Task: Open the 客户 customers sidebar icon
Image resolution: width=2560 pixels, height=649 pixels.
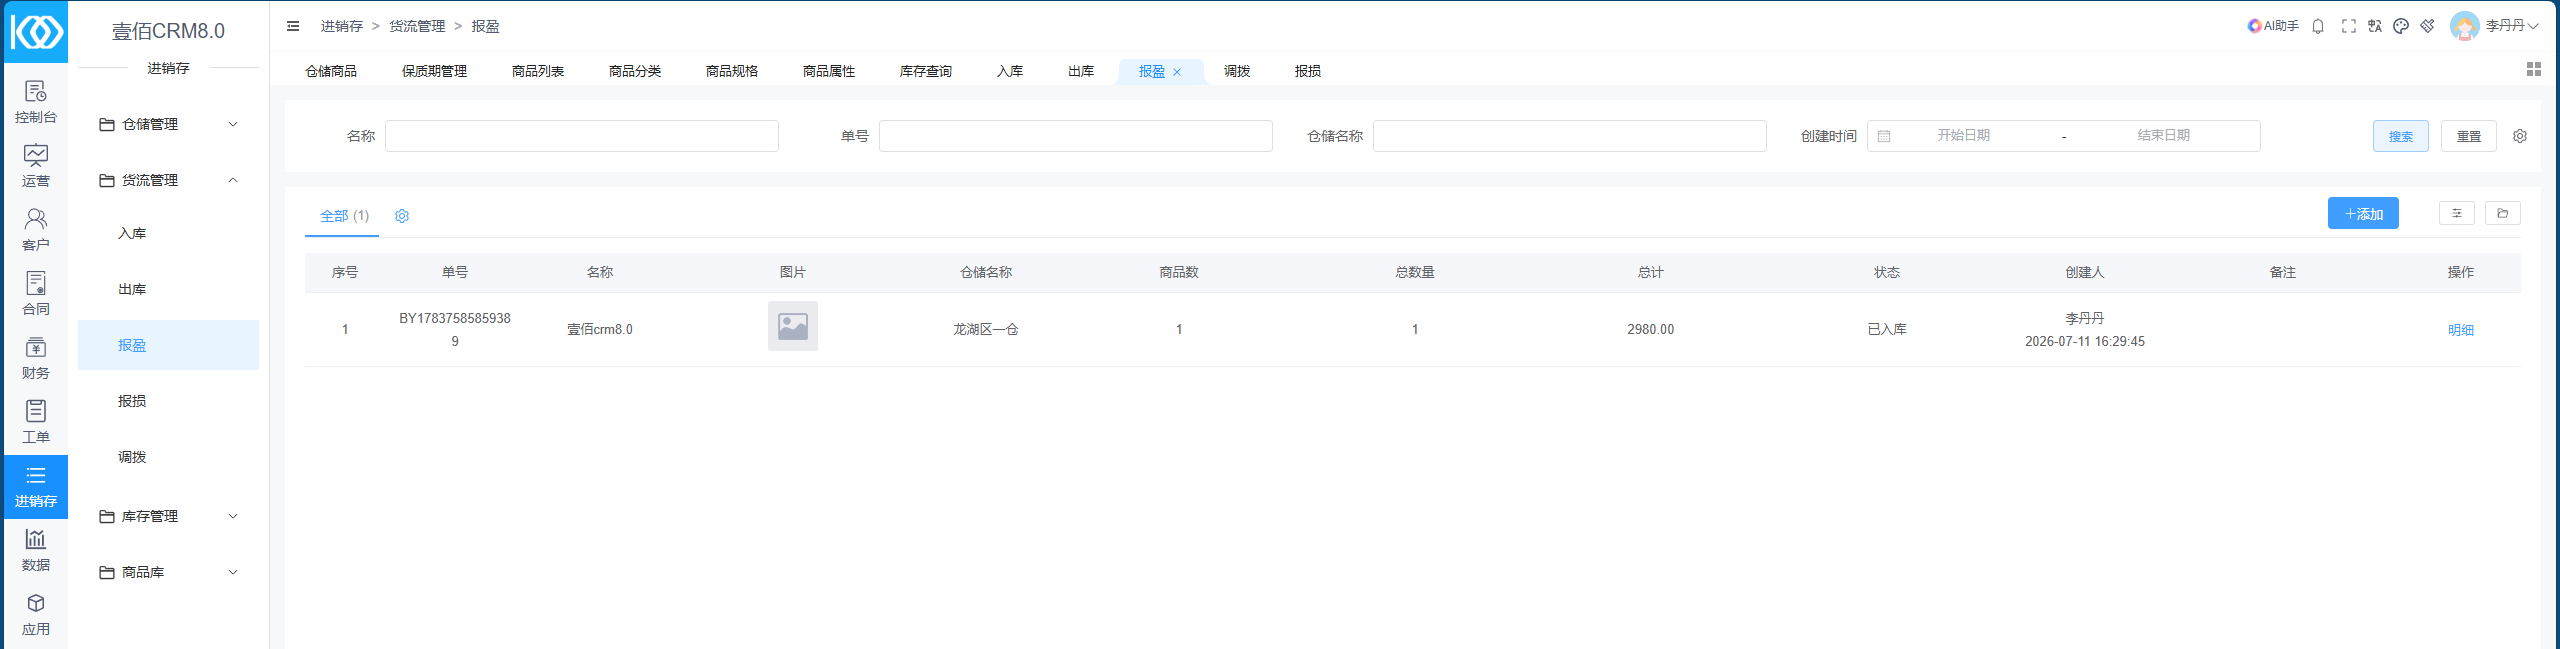Action: tap(35, 231)
